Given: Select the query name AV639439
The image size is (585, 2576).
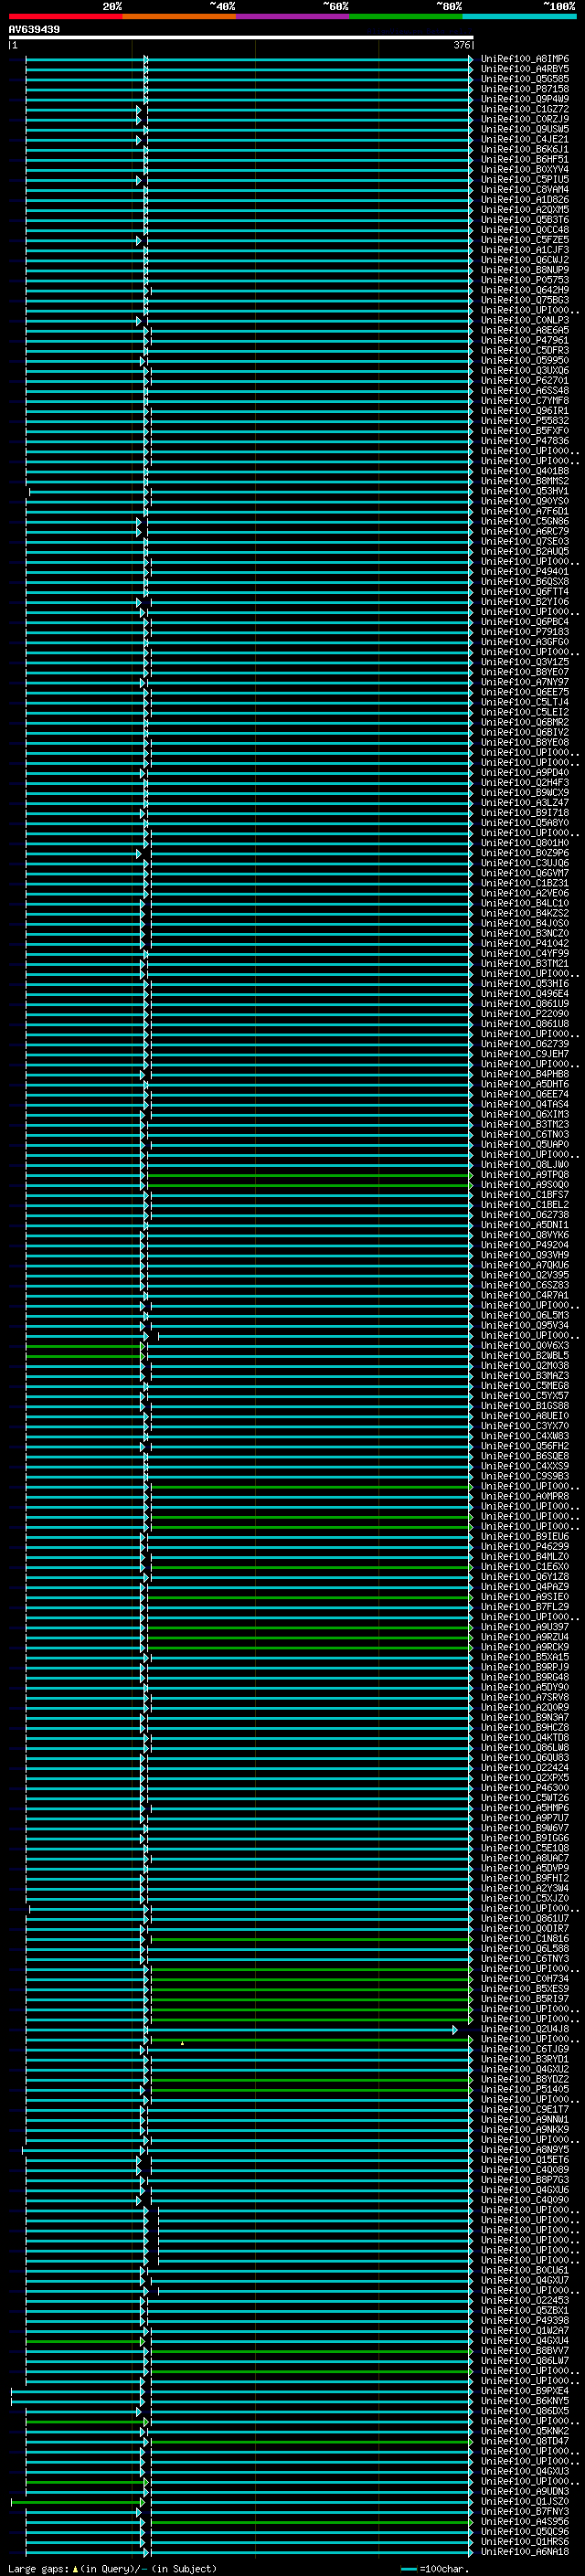Looking at the screenshot, I should 34,29.
